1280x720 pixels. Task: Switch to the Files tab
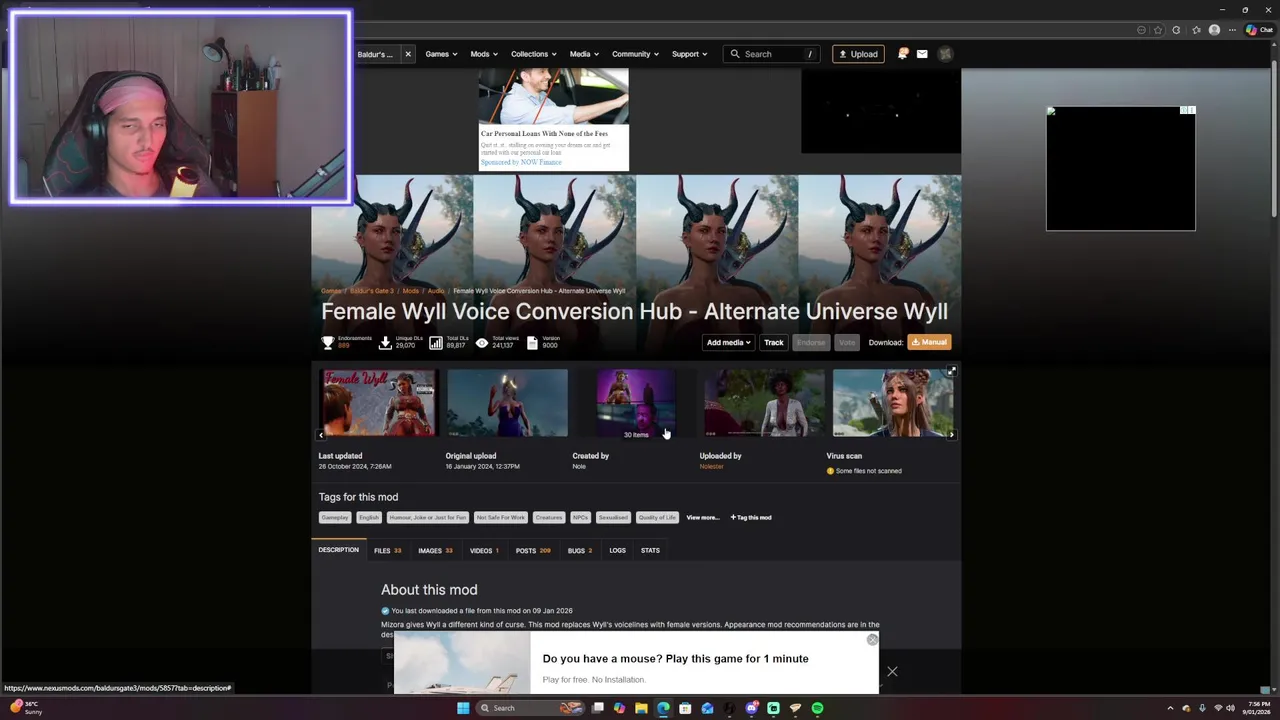(x=387, y=551)
